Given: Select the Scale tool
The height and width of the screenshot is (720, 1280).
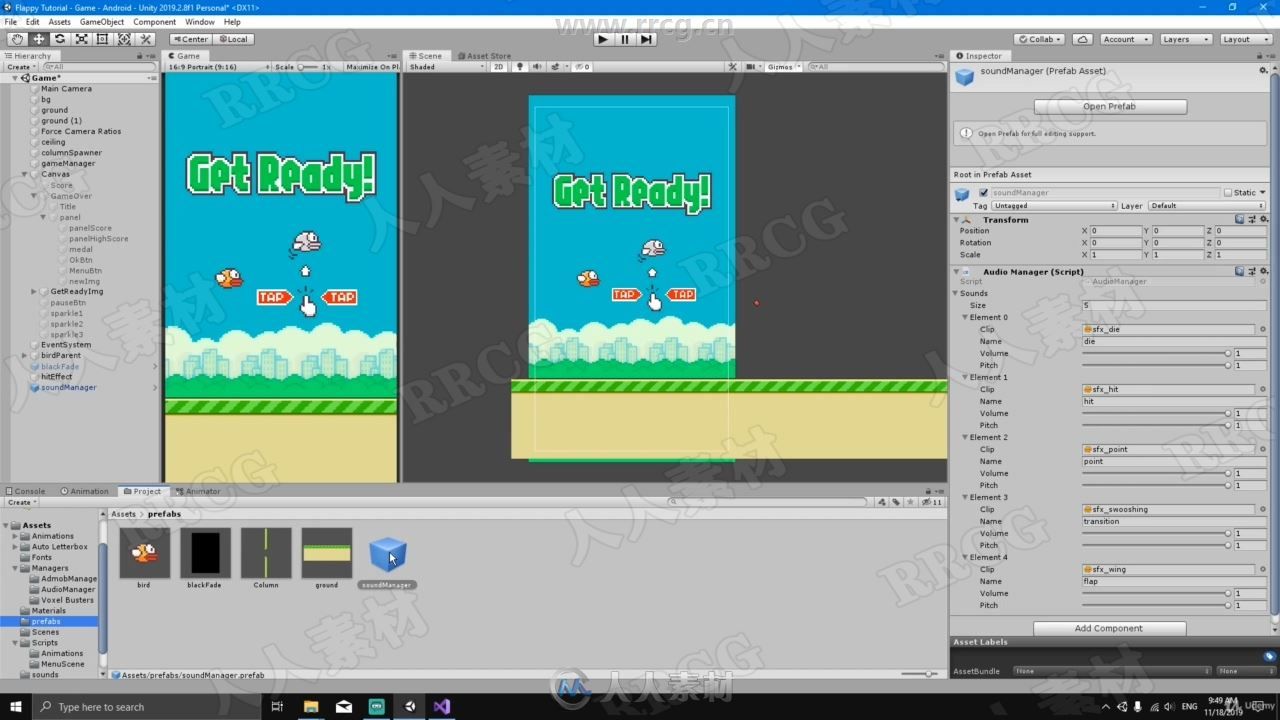Looking at the screenshot, I should pos(81,39).
